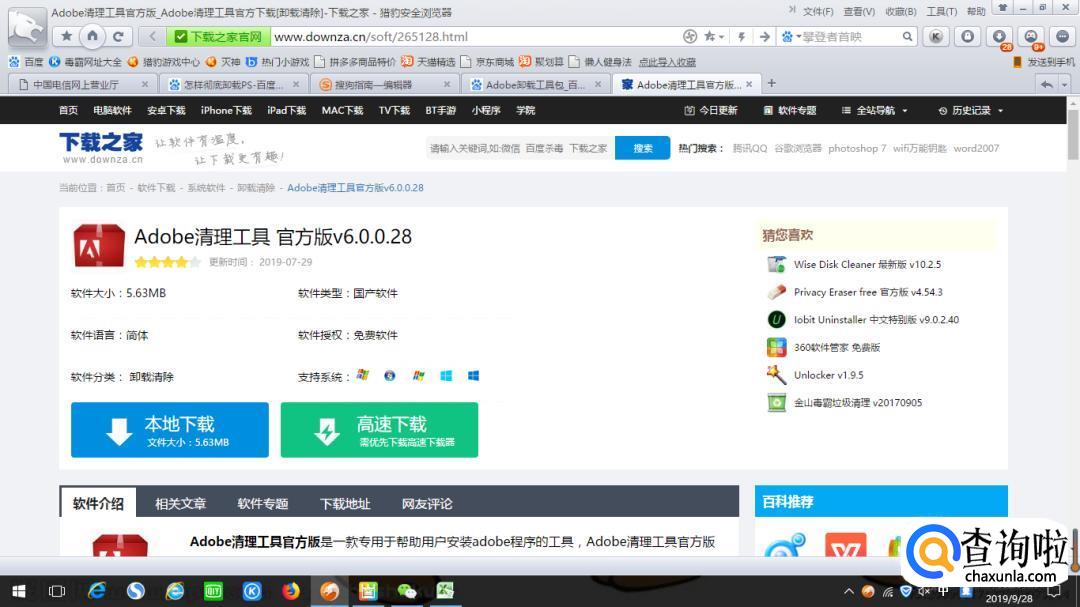Open Iobit Uninstaller recommendation
This screenshot has height=607, width=1080.
[x=876, y=320]
